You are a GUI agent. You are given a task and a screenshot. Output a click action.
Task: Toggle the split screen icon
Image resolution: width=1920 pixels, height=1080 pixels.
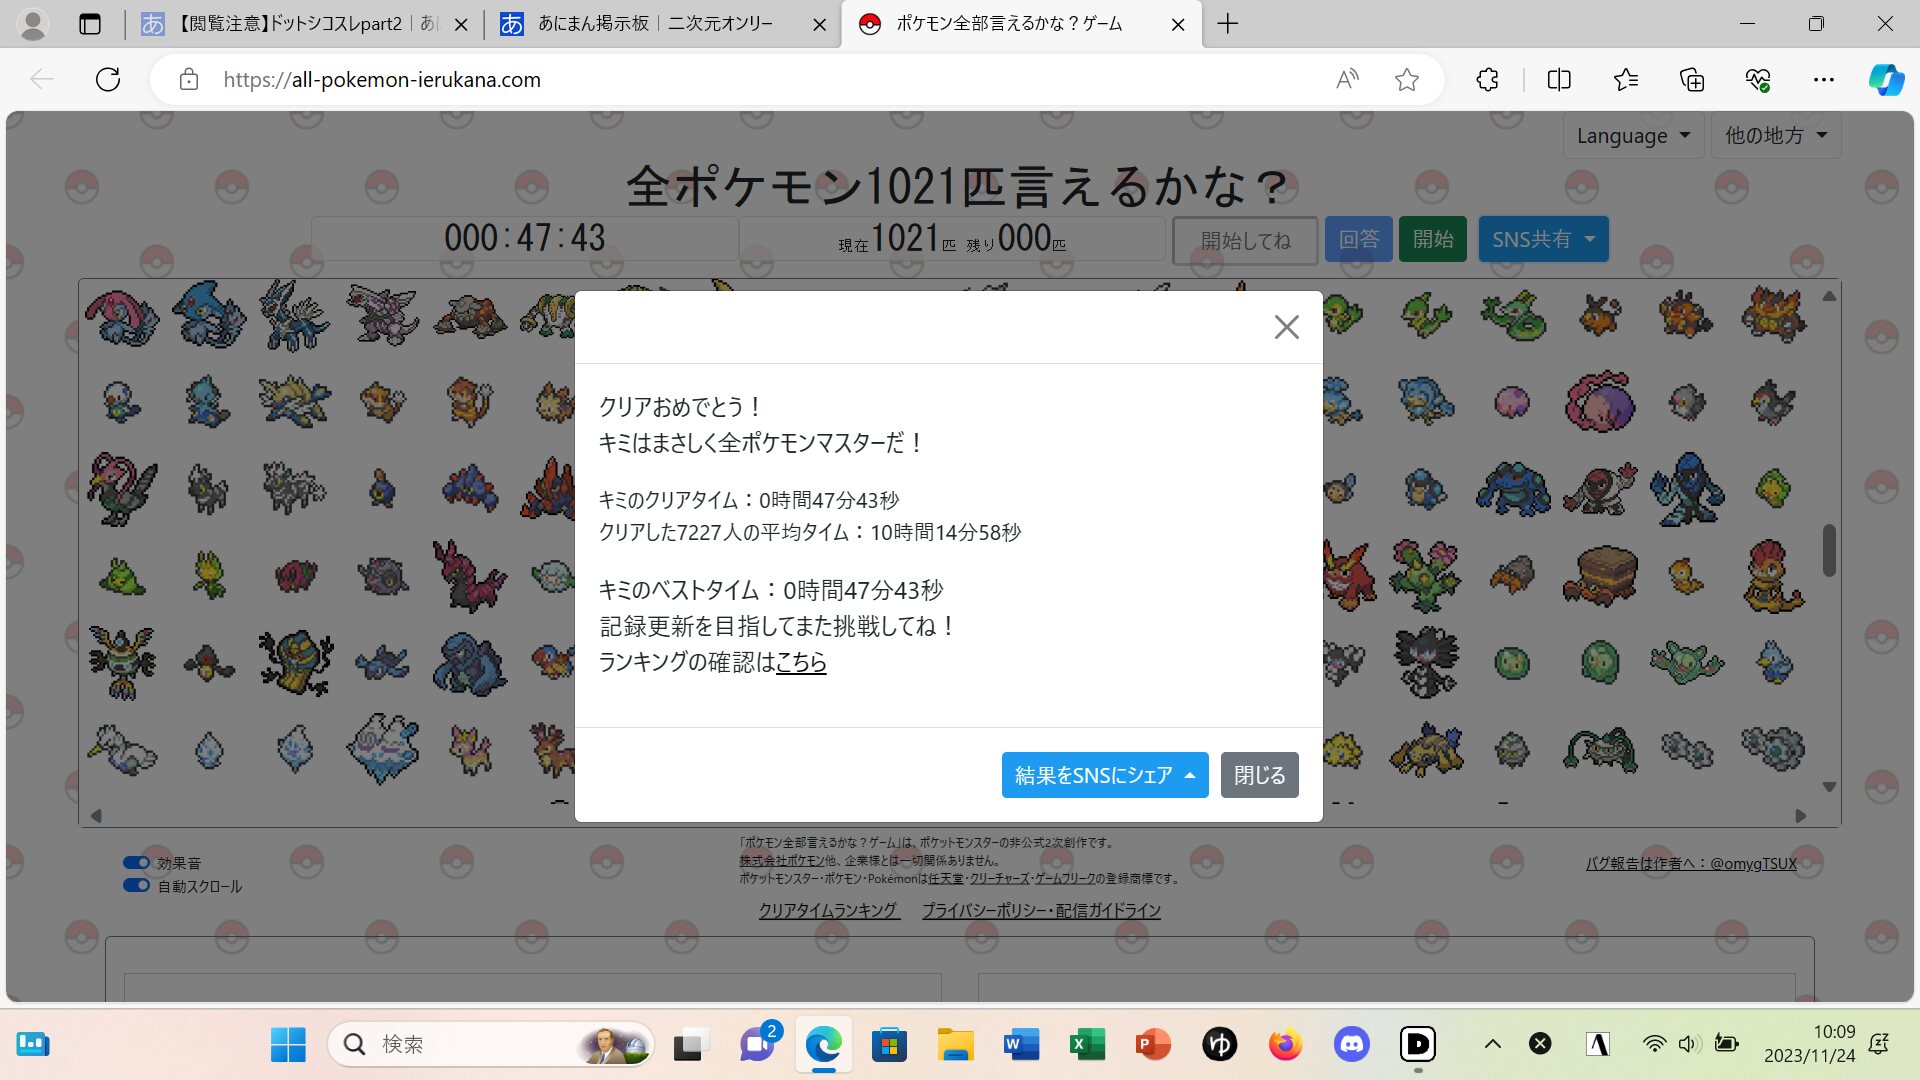pyautogui.click(x=1559, y=79)
